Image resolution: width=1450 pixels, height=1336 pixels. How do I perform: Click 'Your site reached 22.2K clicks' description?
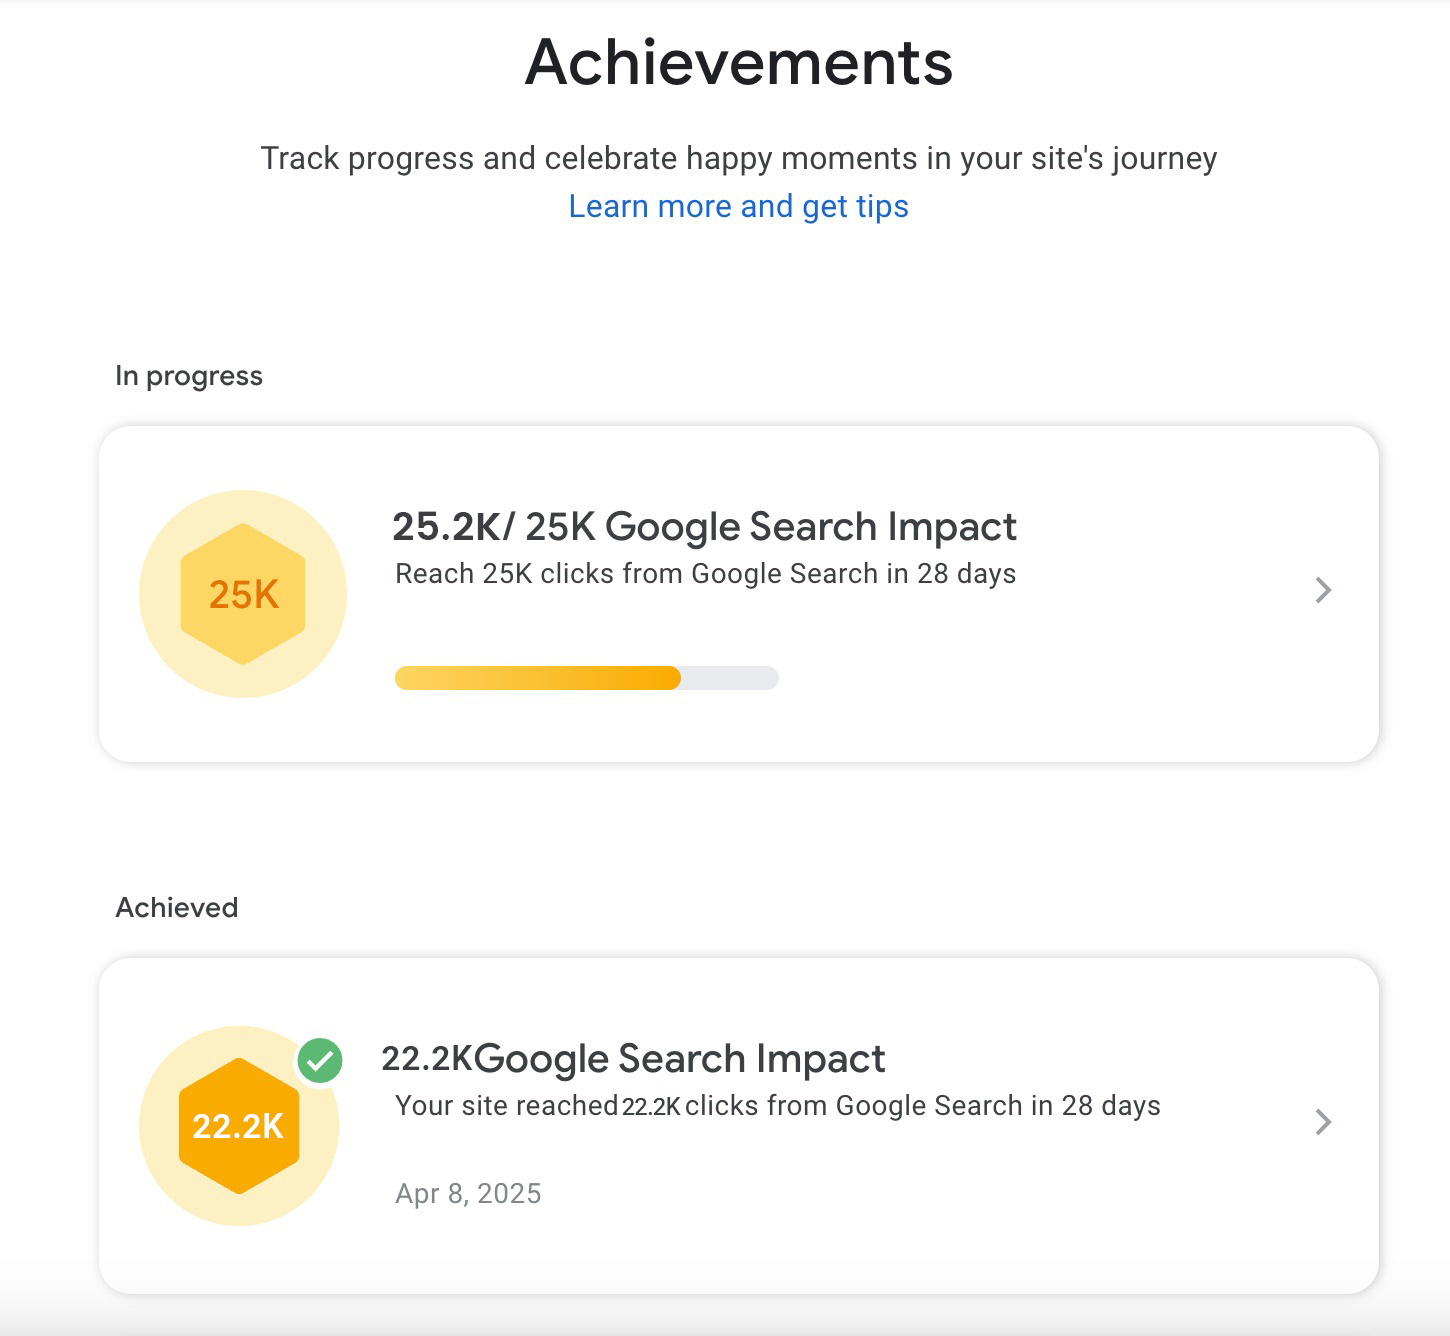pos(777,1106)
